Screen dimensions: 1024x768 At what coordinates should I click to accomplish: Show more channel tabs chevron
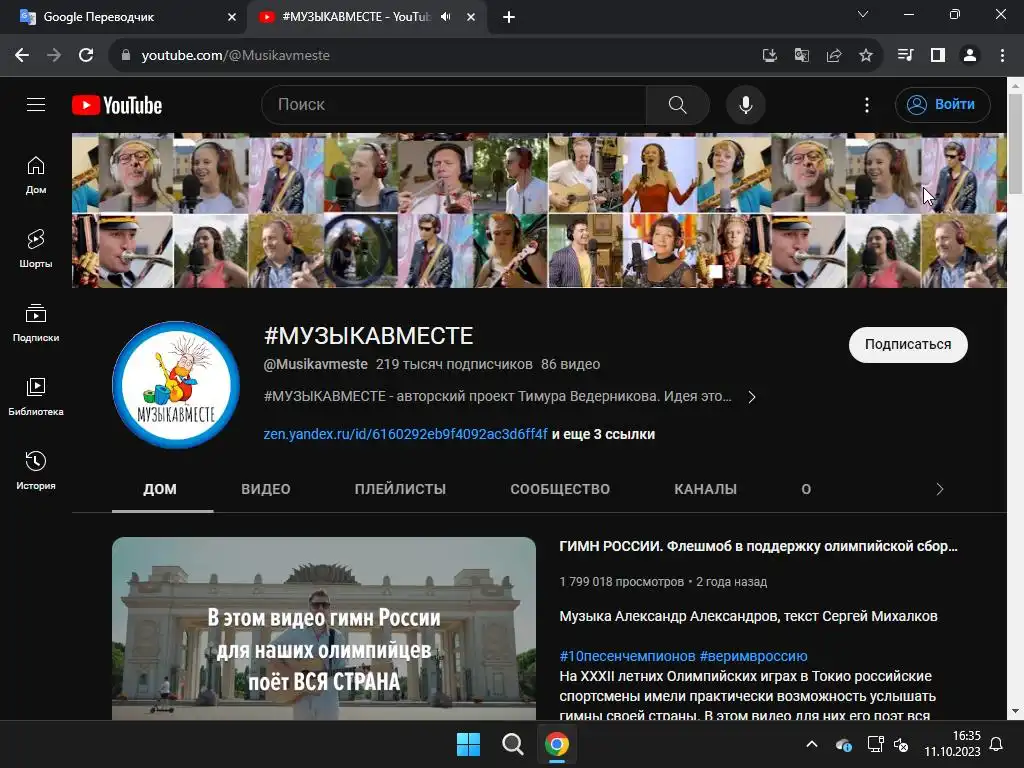pos(939,489)
